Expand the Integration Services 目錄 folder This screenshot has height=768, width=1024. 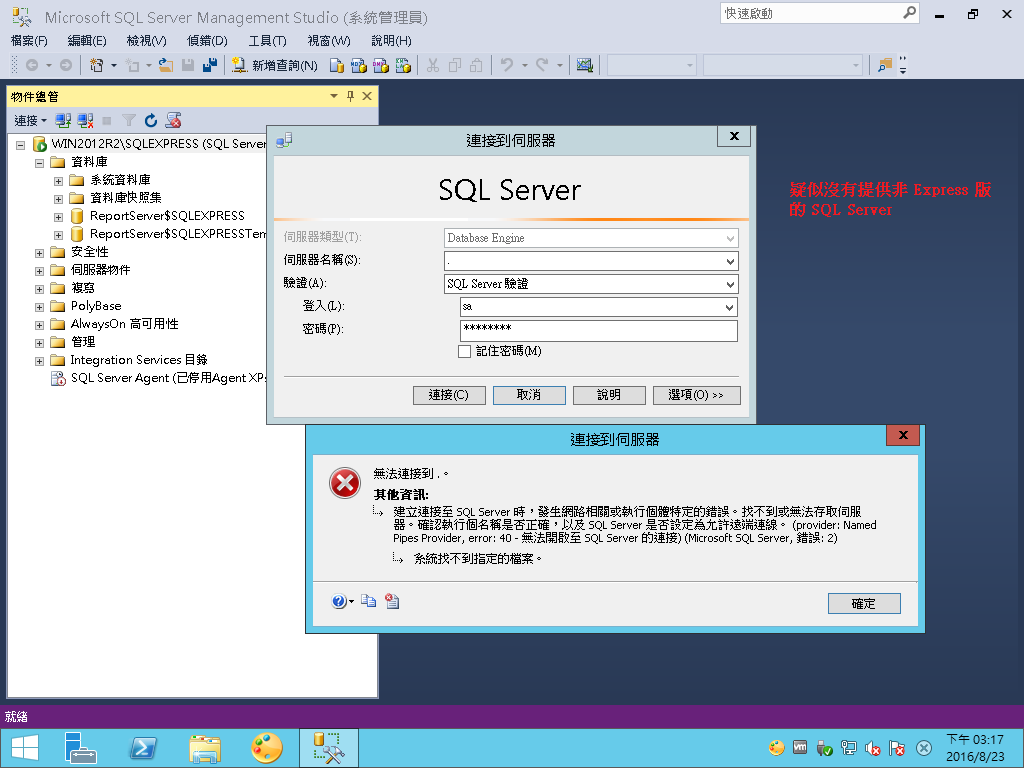click(39, 360)
